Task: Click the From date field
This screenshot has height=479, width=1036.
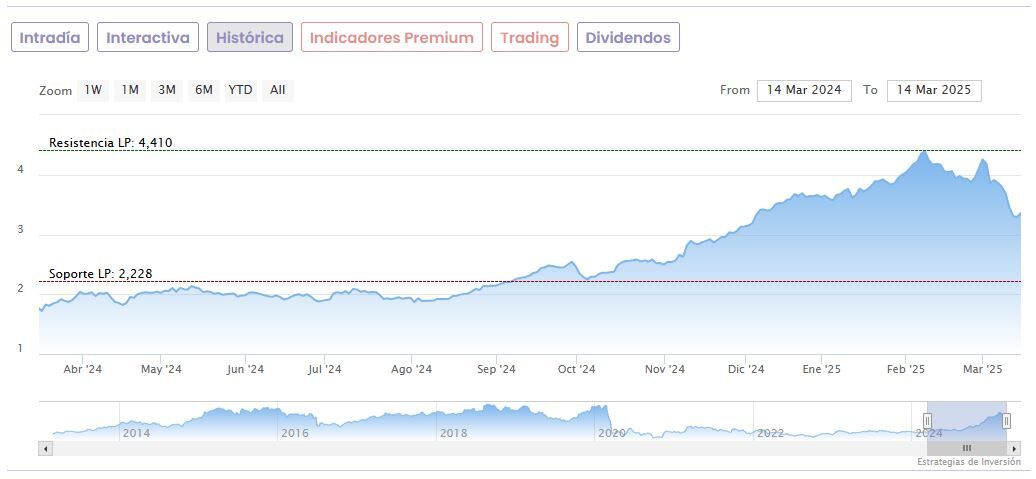Action: point(804,90)
